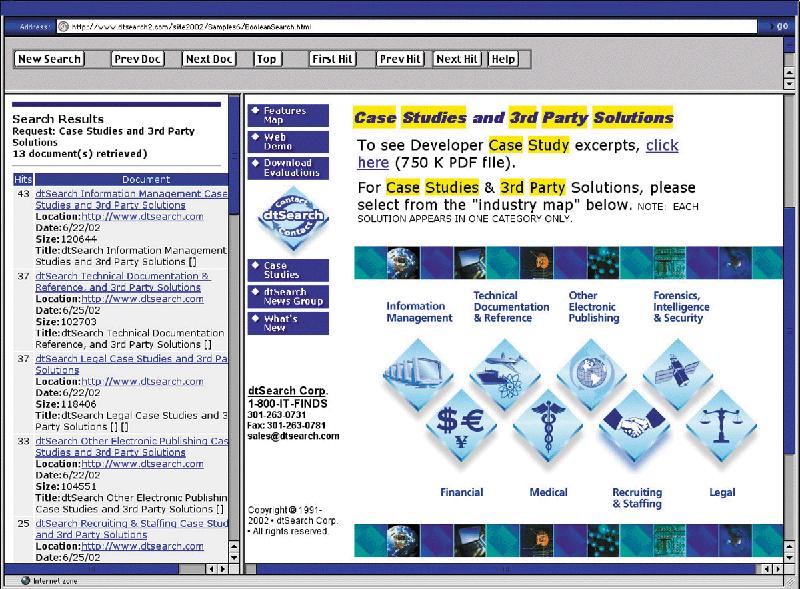Image resolution: width=800 pixels, height=589 pixels.
Task: Jump to next document with Next Doc
Action: point(209,59)
